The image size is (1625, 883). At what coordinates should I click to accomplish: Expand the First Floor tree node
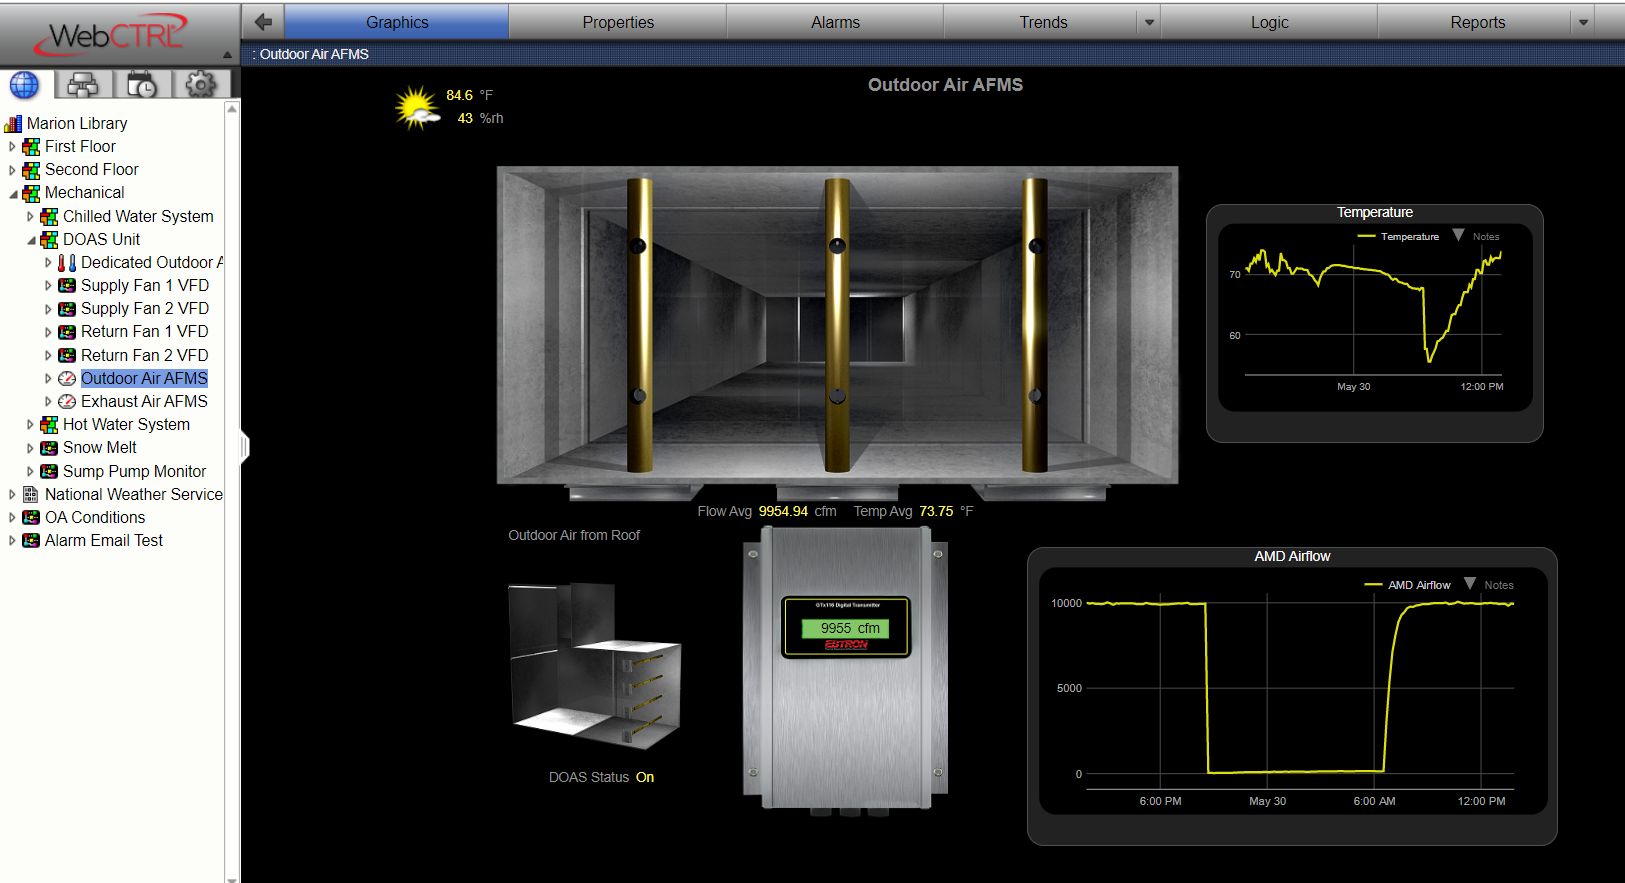click(12, 147)
